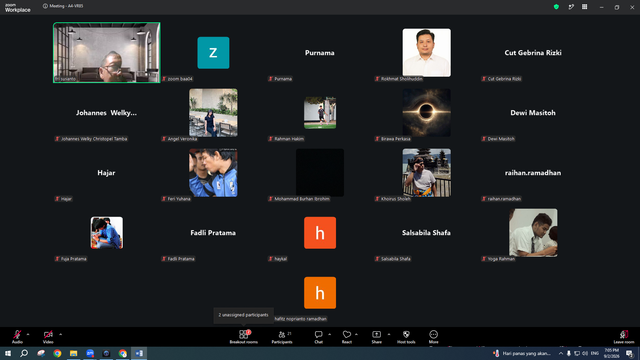Switch to Word in the taskbar

[x=139, y=353]
